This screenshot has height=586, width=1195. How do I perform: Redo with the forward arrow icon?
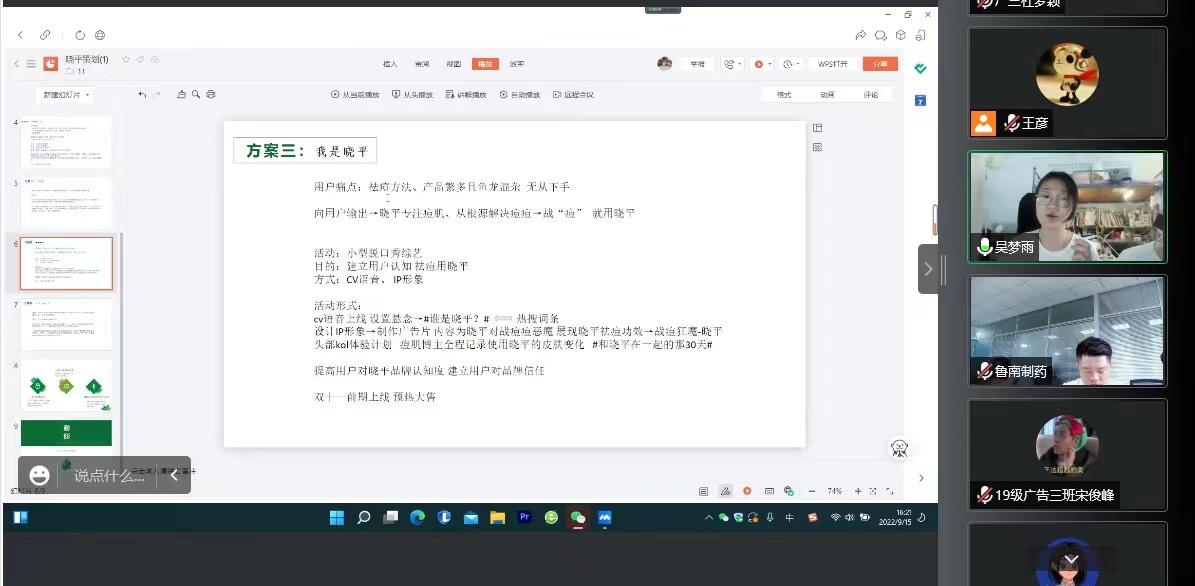pyautogui.click(x=157, y=94)
